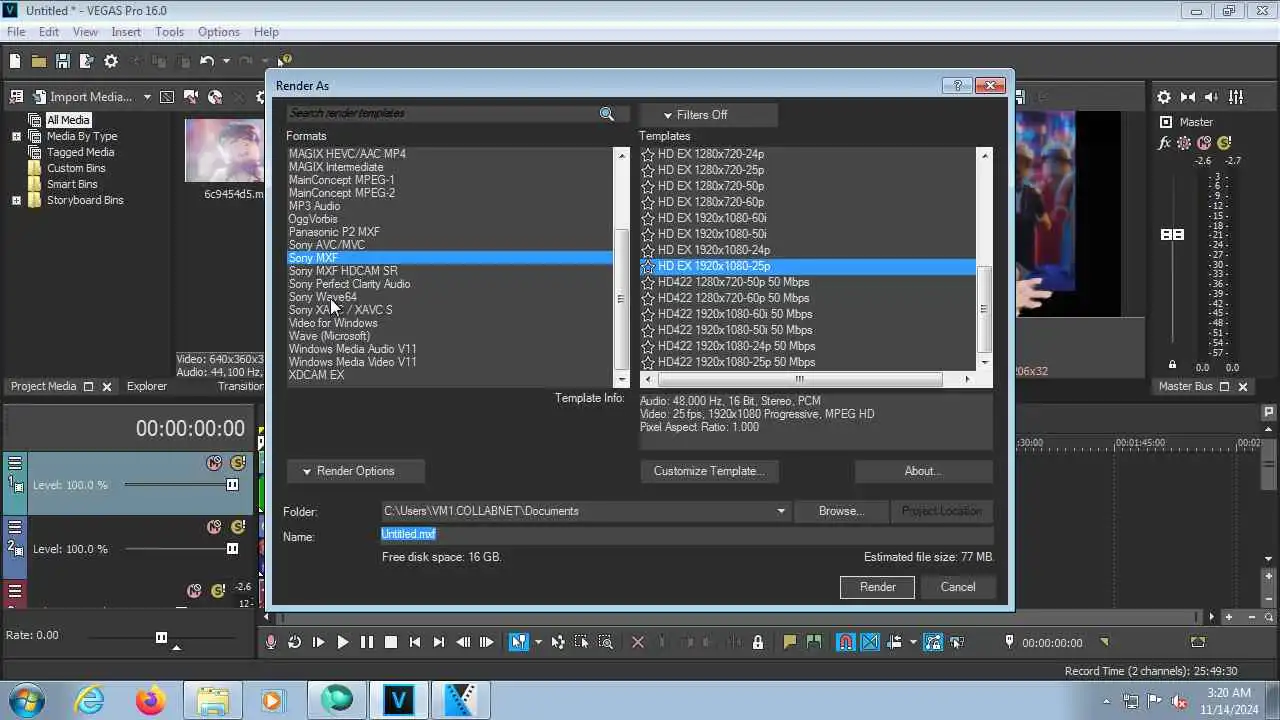1280x720 pixels.
Task: Open the edit tool dropdown arrow
Action: tap(538, 642)
